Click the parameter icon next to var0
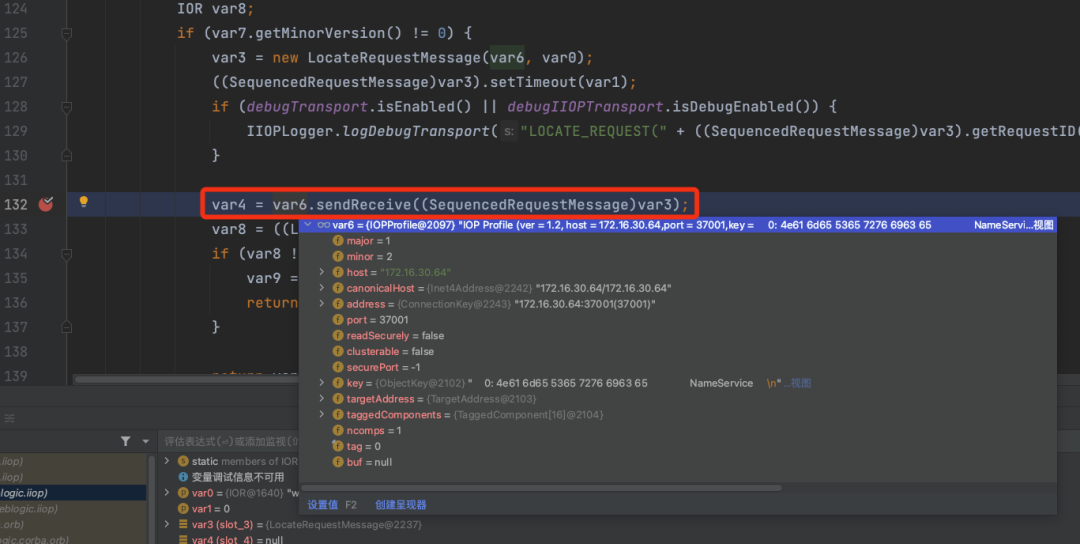The height and width of the screenshot is (544, 1080). pos(183,492)
